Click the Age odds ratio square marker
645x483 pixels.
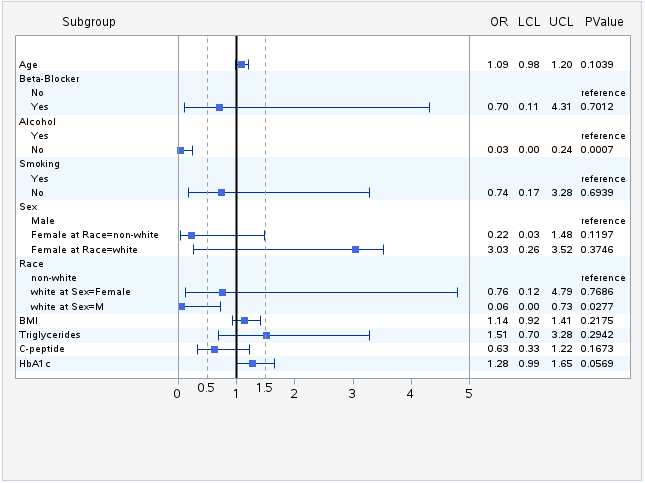[x=241, y=64]
